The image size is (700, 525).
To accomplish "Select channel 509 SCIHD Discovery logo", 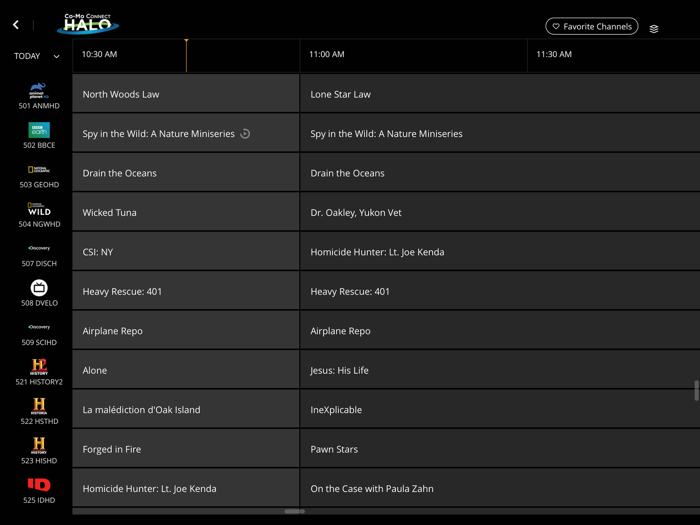I will click(x=39, y=327).
